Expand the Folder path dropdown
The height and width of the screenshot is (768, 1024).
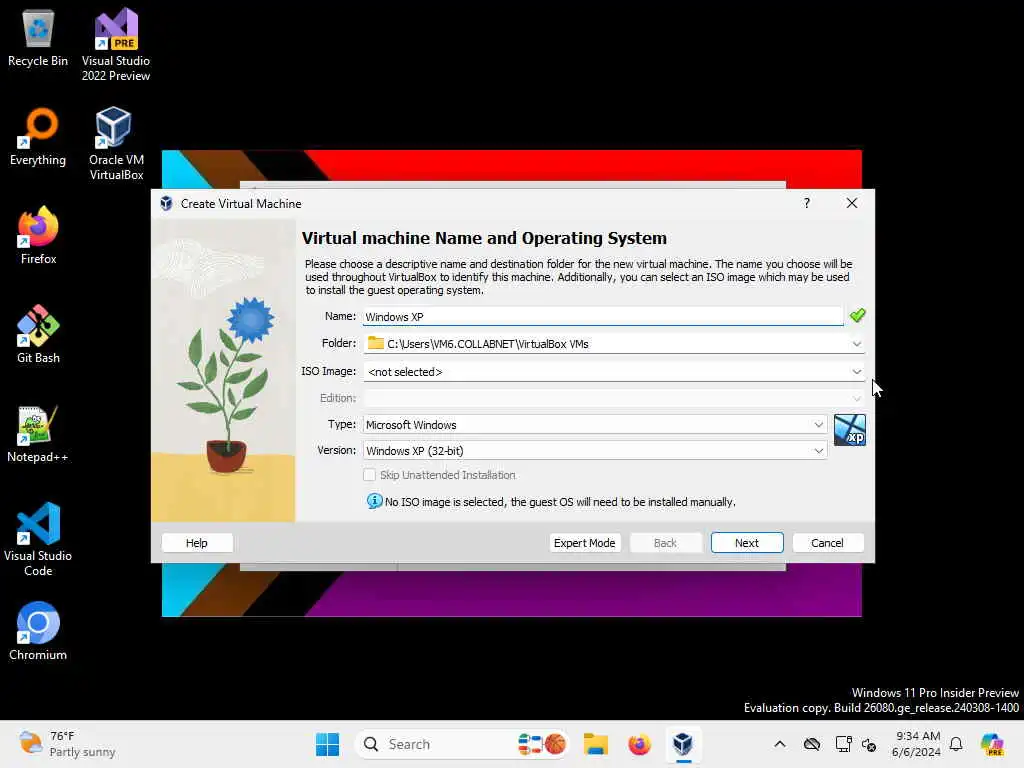click(857, 344)
